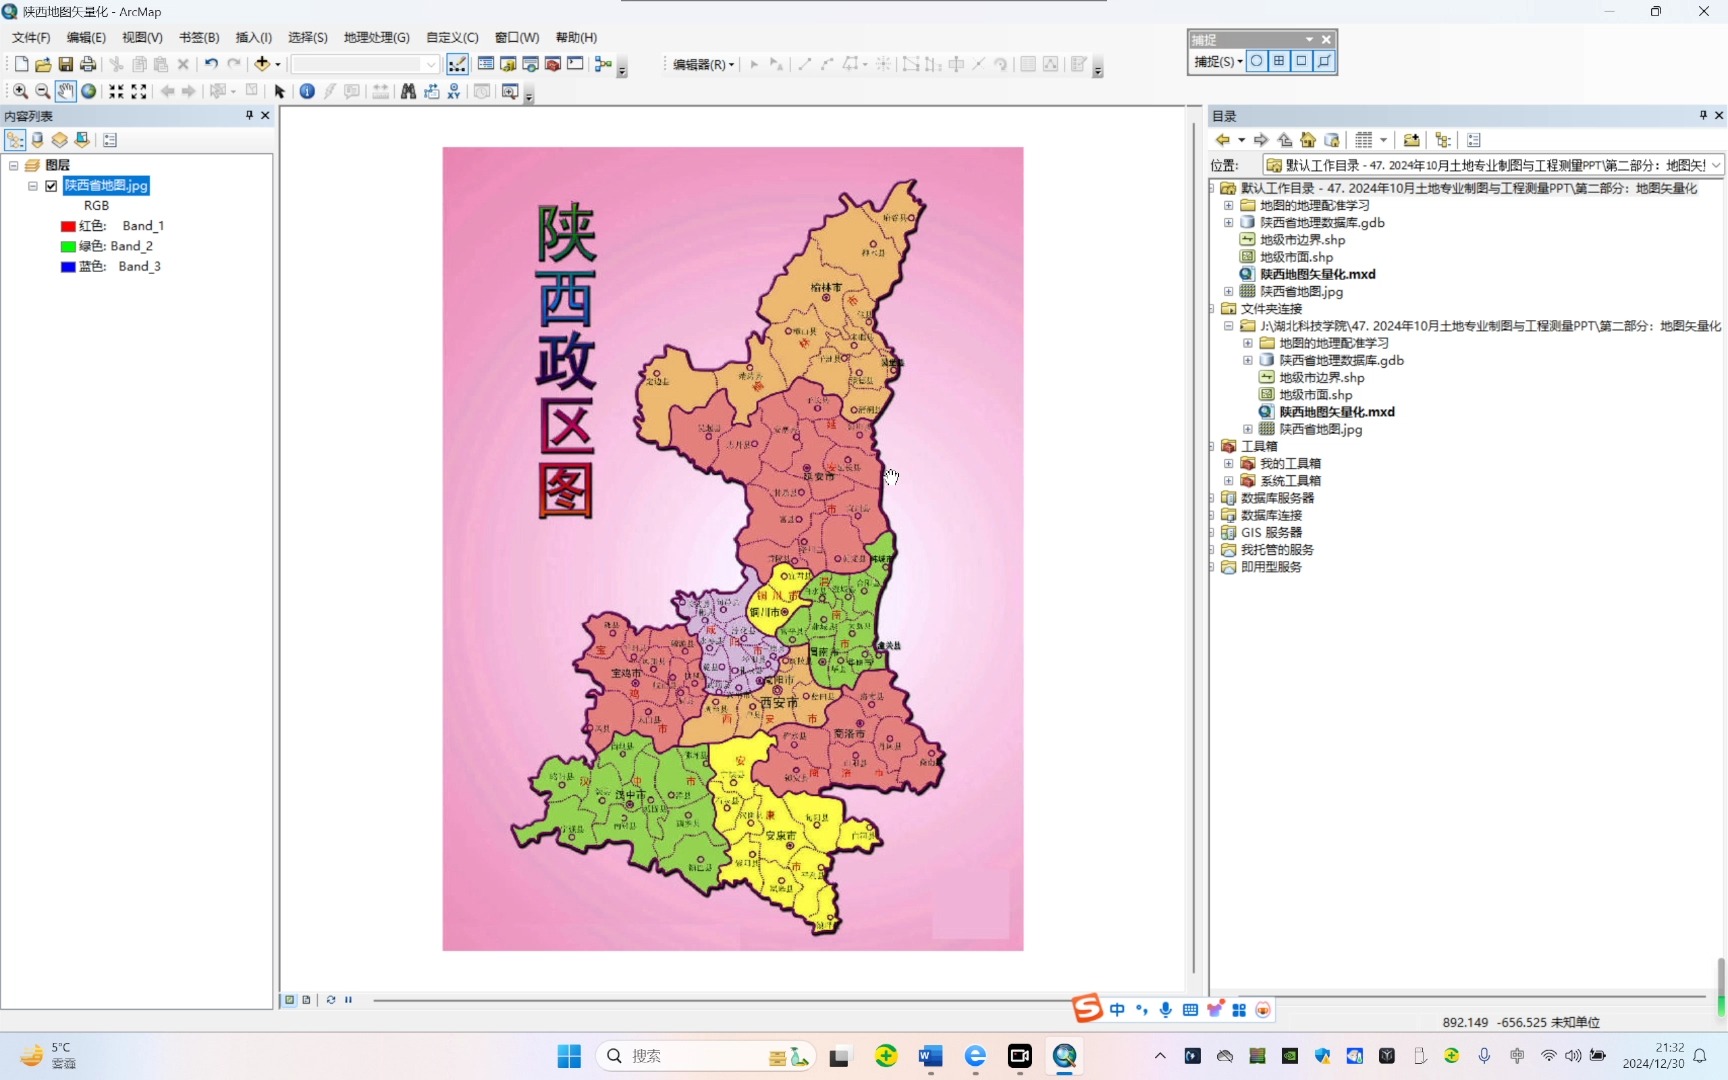Activate the Pan tool
The width and height of the screenshot is (1728, 1080).
click(x=65, y=91)
